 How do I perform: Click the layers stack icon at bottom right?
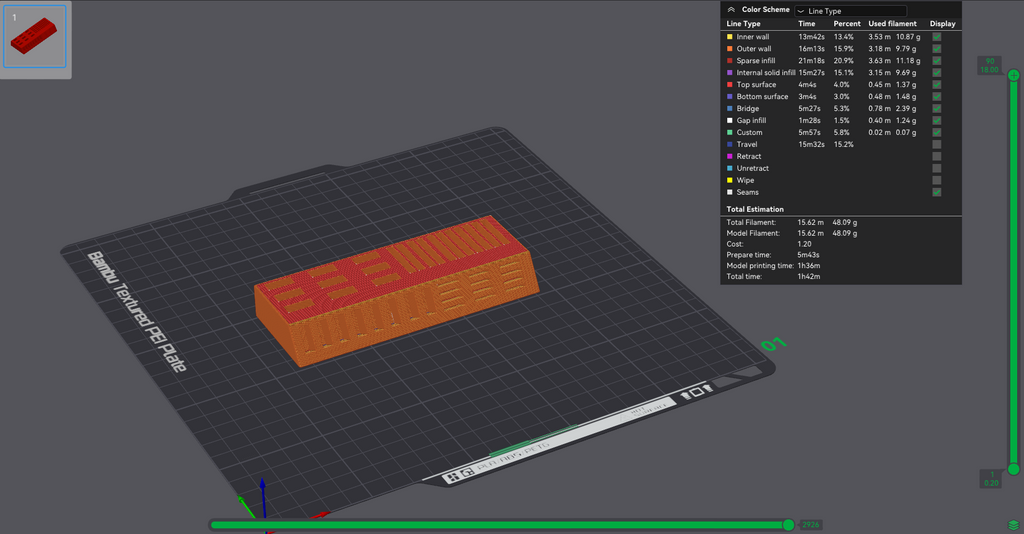coord(1014,525)
